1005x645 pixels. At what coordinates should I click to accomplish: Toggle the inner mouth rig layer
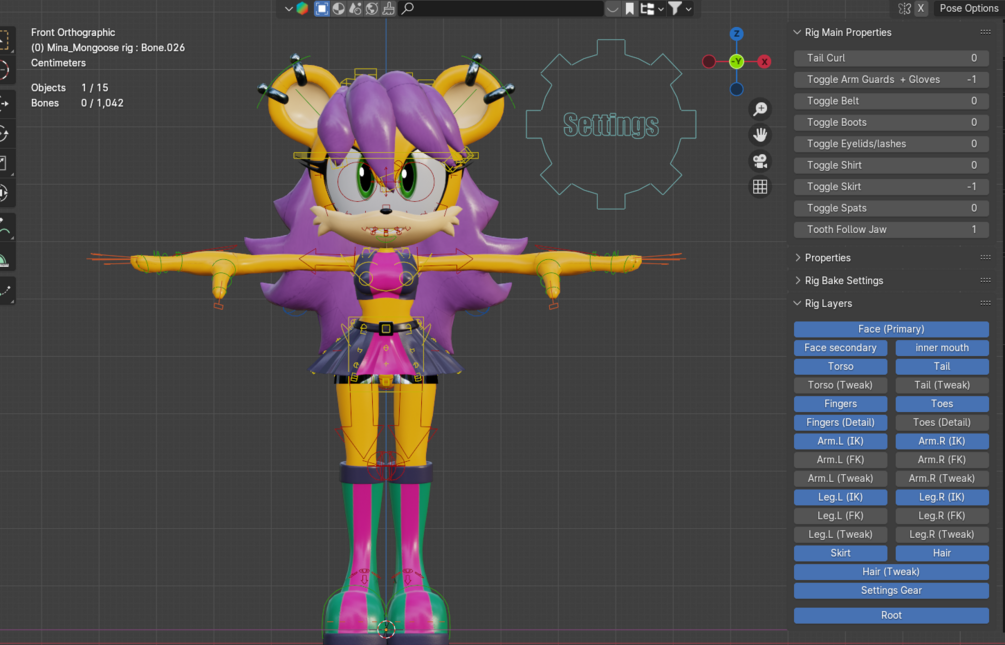942,348
